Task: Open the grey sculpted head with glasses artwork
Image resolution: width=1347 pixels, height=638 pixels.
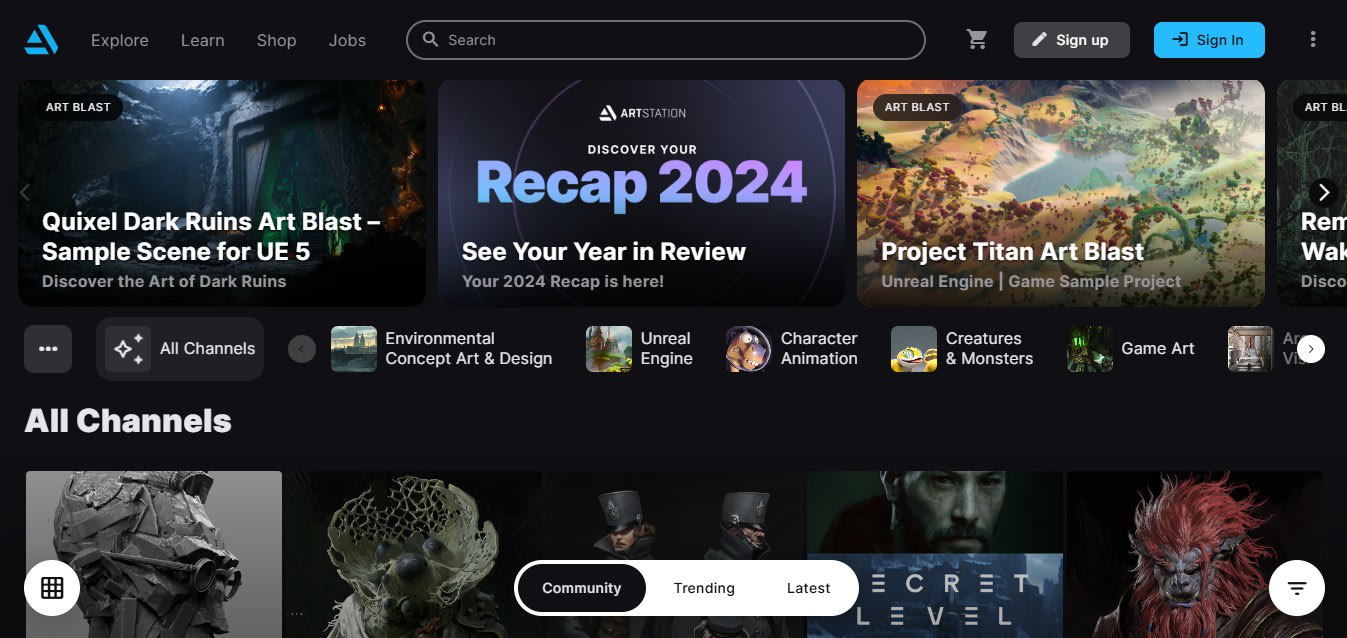Action: [154, 555]
